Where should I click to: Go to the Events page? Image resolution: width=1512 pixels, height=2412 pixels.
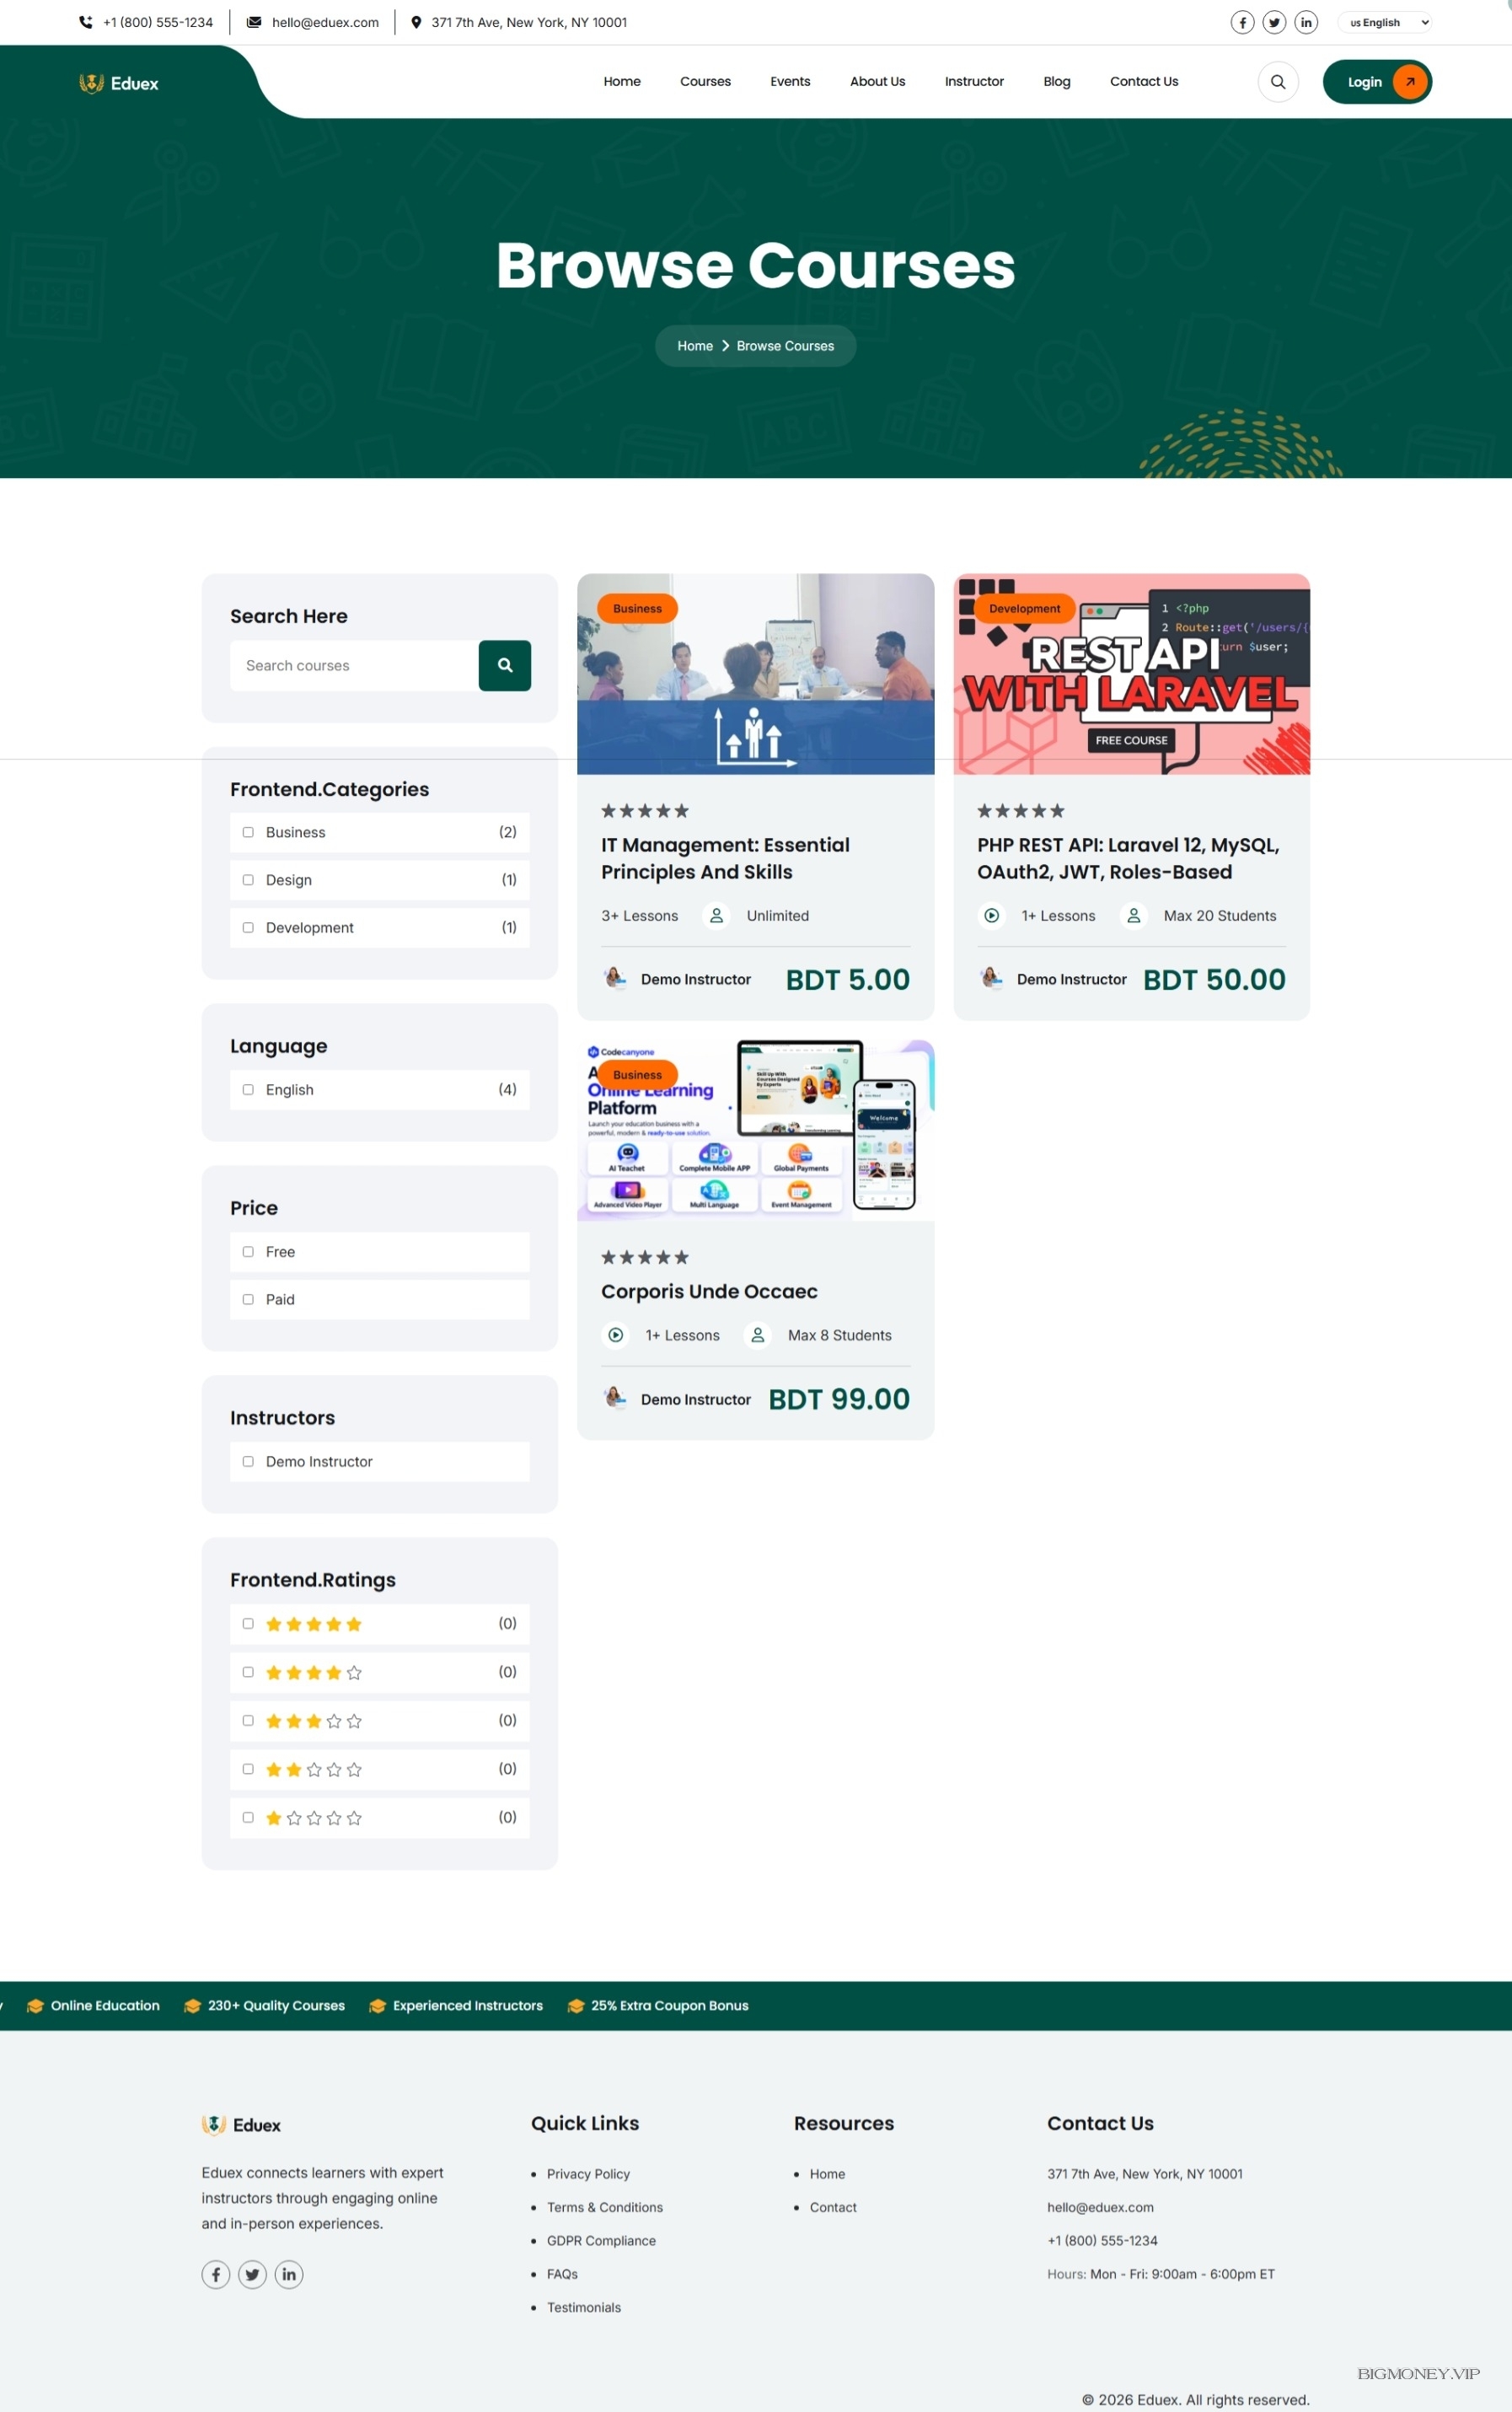click(x=790, y=82)
